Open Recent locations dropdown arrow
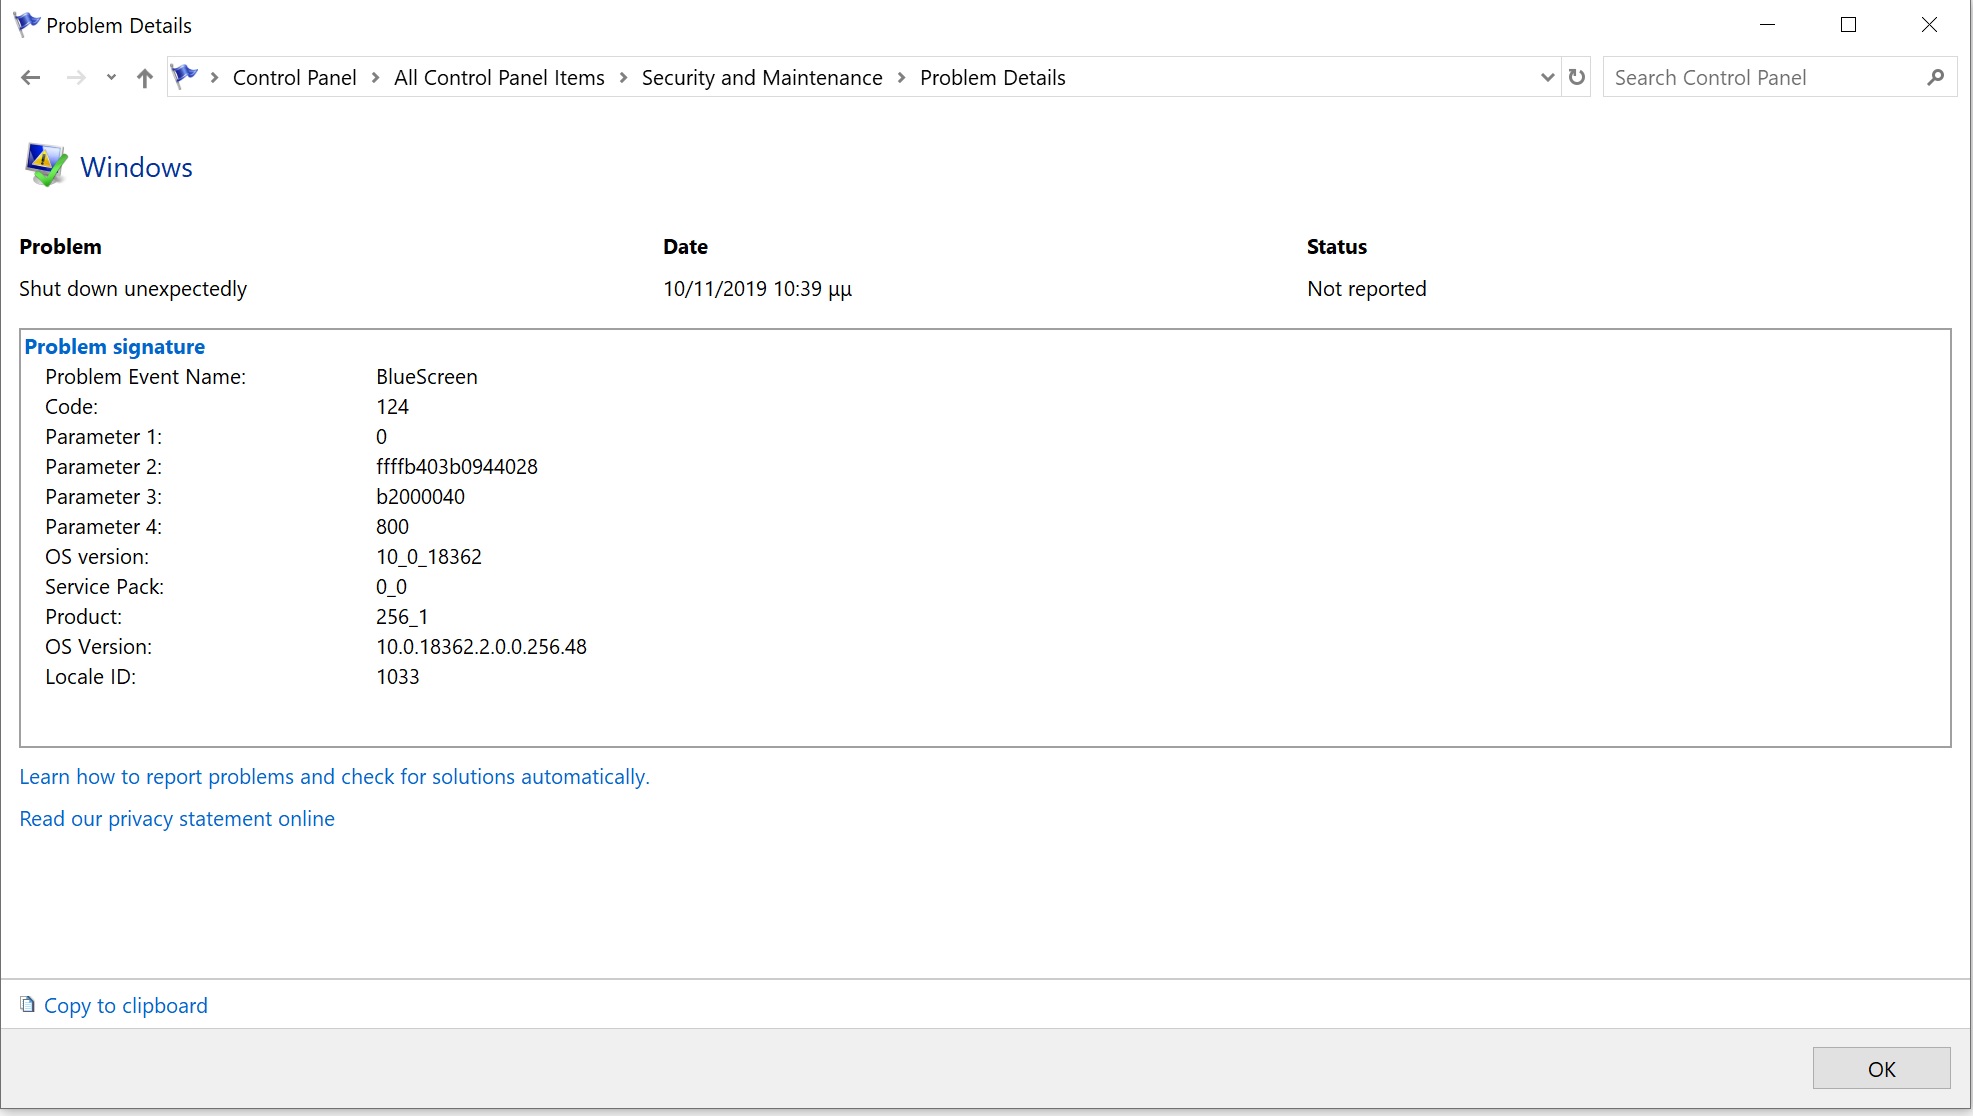Screen dimensions: 1973x1116 111,78
